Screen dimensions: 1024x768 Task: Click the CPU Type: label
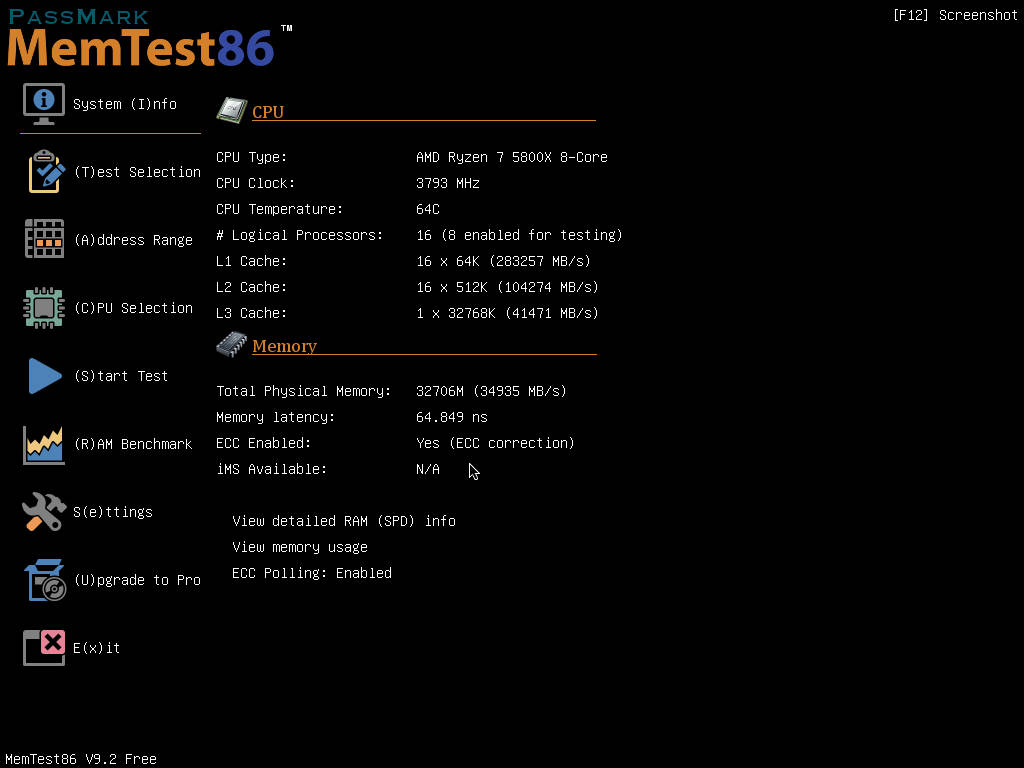pos(251,157)
